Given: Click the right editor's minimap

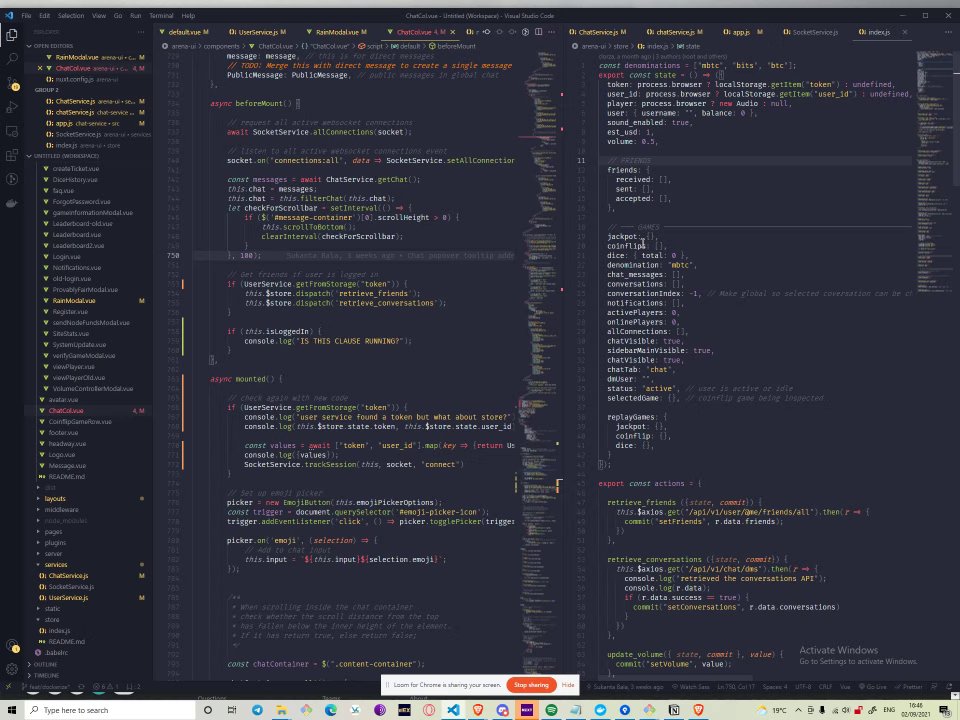Looking at the screenshot, I should click(933, 171).
